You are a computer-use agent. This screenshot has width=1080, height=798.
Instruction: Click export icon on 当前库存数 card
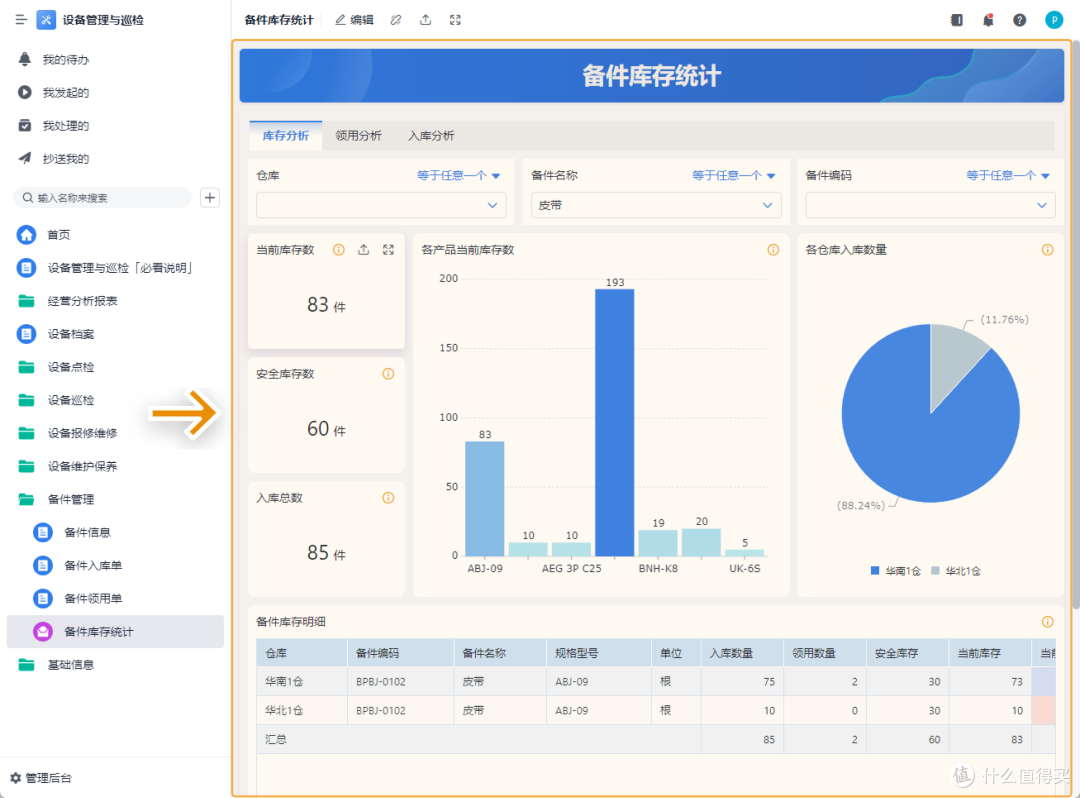click(364, 250)
